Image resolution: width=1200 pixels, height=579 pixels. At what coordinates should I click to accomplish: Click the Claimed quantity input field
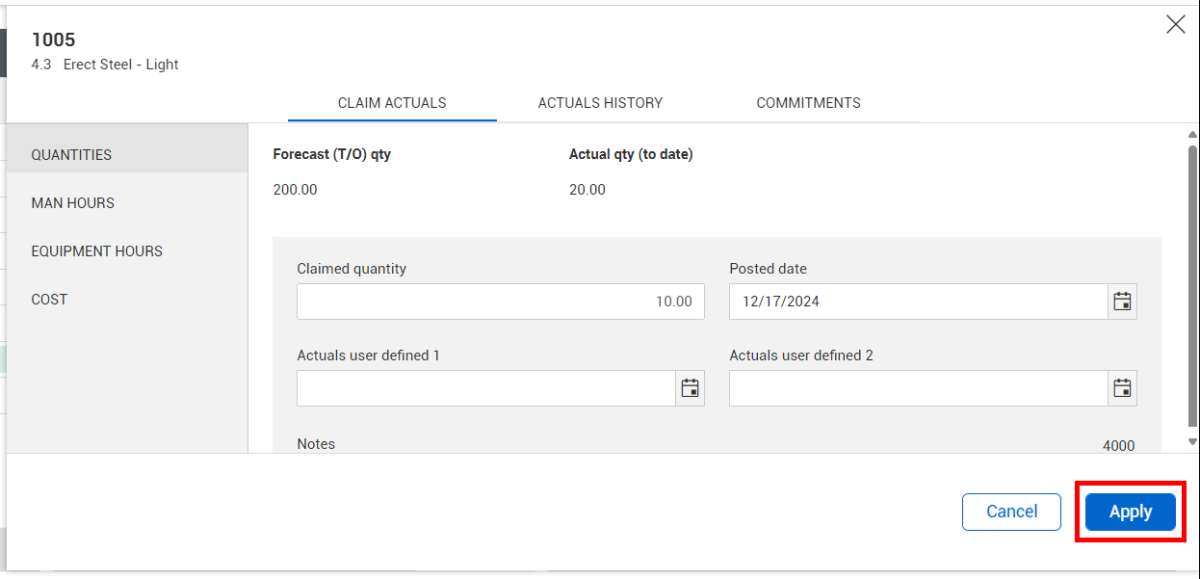pos(500,301)
